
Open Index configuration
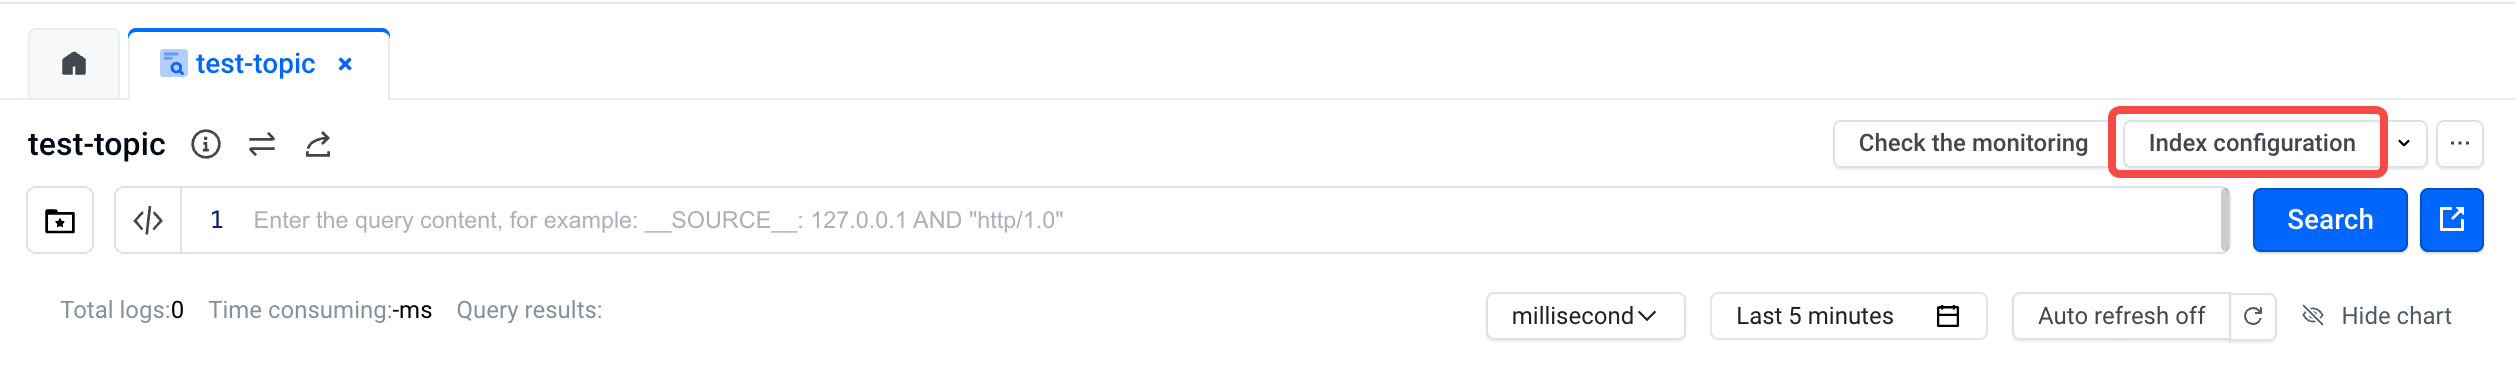(2251, 144)
